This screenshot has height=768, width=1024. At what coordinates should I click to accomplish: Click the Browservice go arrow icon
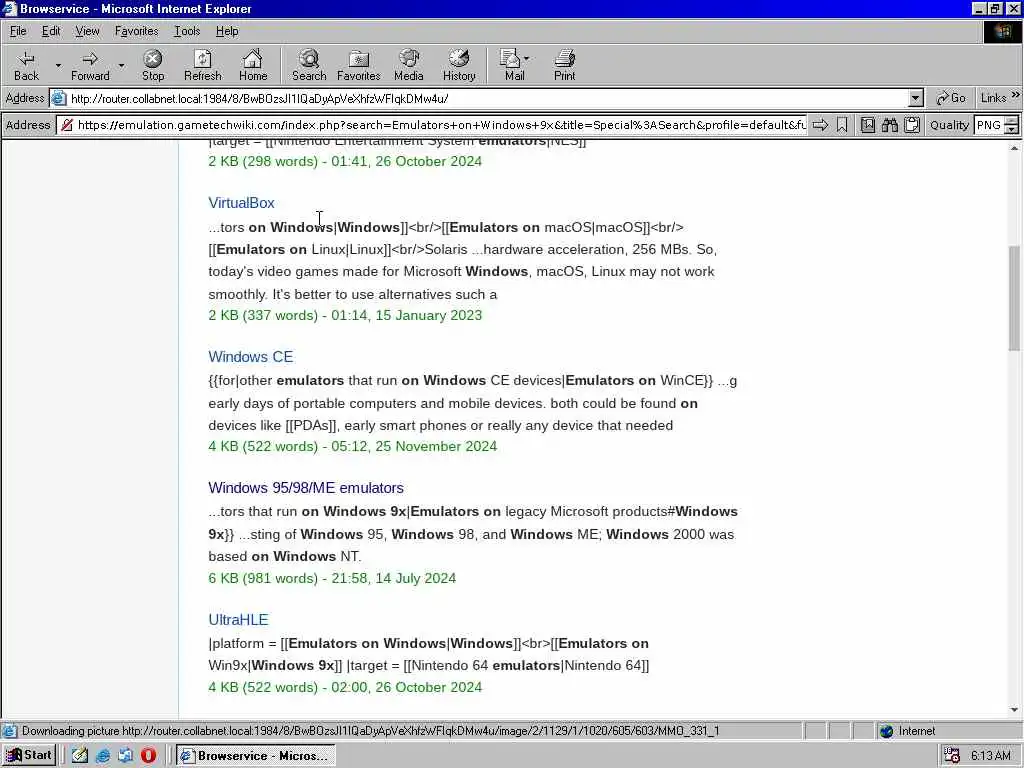pyautogui.click(x=820, y=125)
